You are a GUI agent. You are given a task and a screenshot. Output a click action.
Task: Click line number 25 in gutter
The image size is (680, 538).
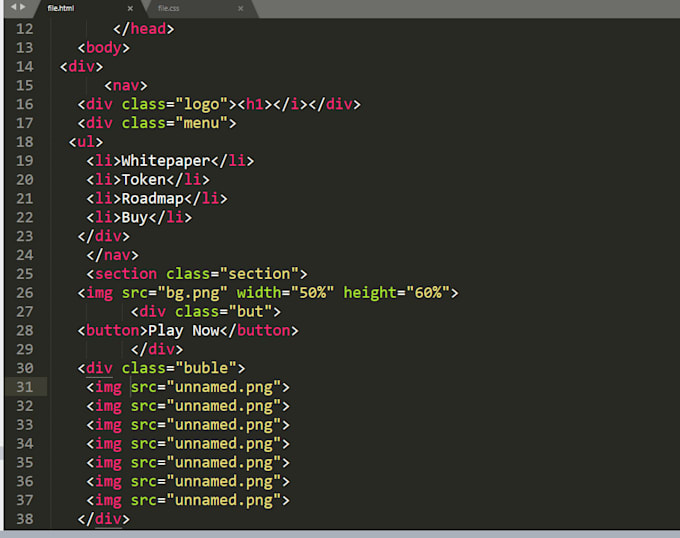click(x=25, y=274)
